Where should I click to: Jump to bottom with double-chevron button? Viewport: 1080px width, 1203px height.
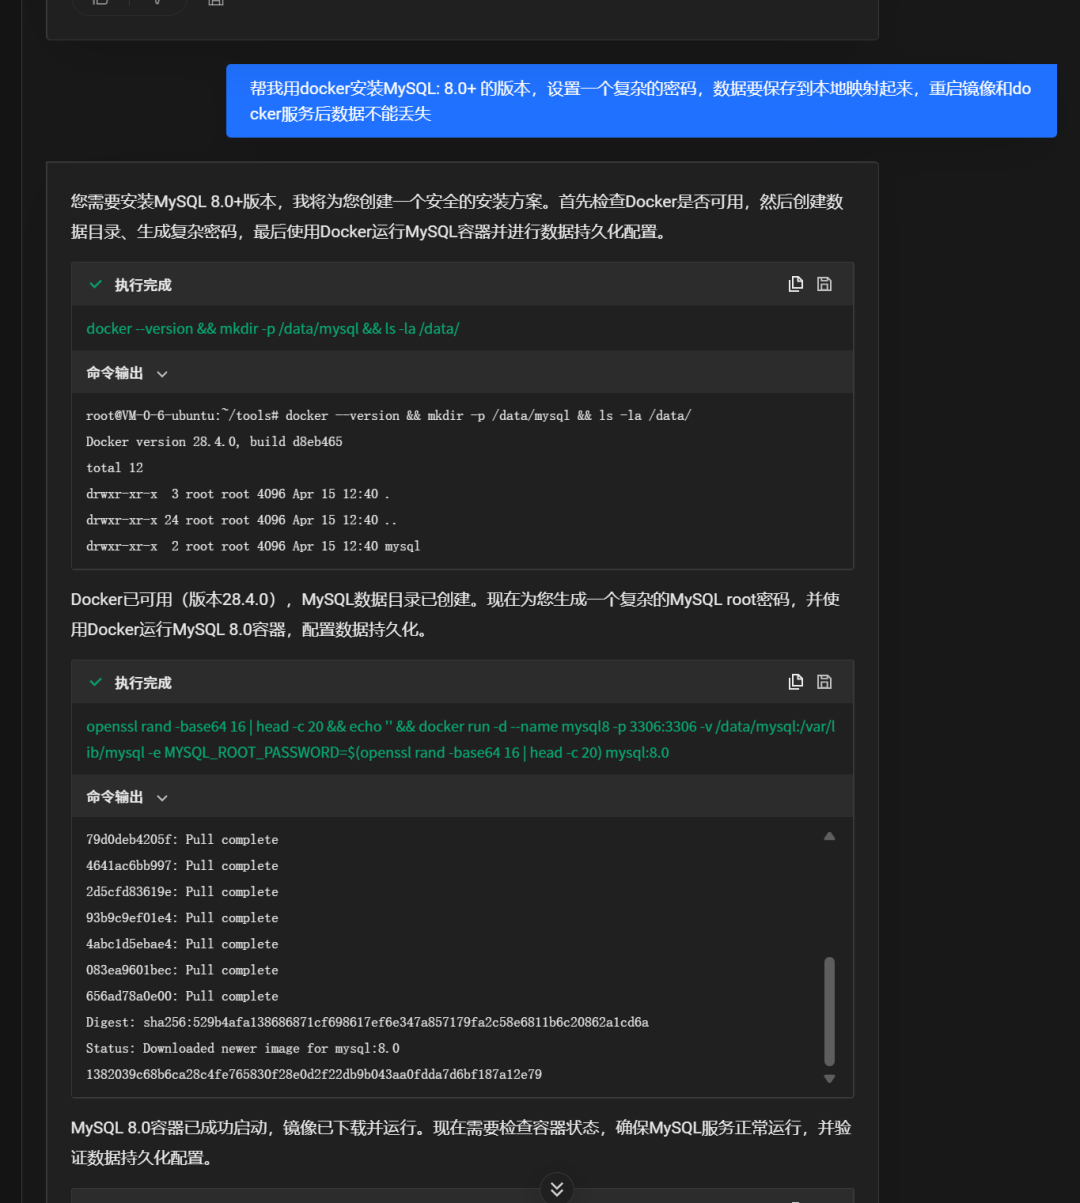pyautogui.click(x=557, y=1188)
